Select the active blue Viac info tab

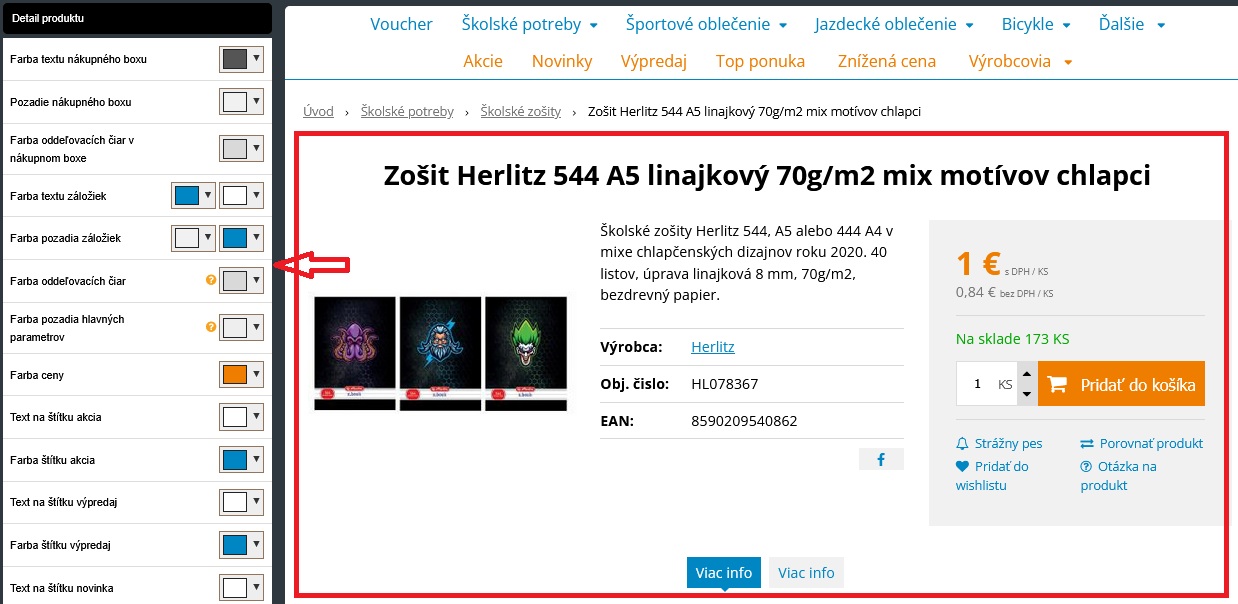tap(724, 573)
